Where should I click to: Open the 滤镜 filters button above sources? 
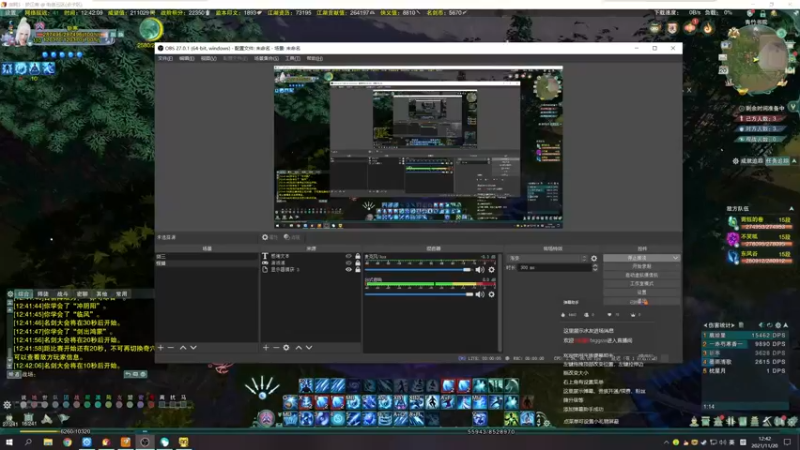click(x=292, y=237)
